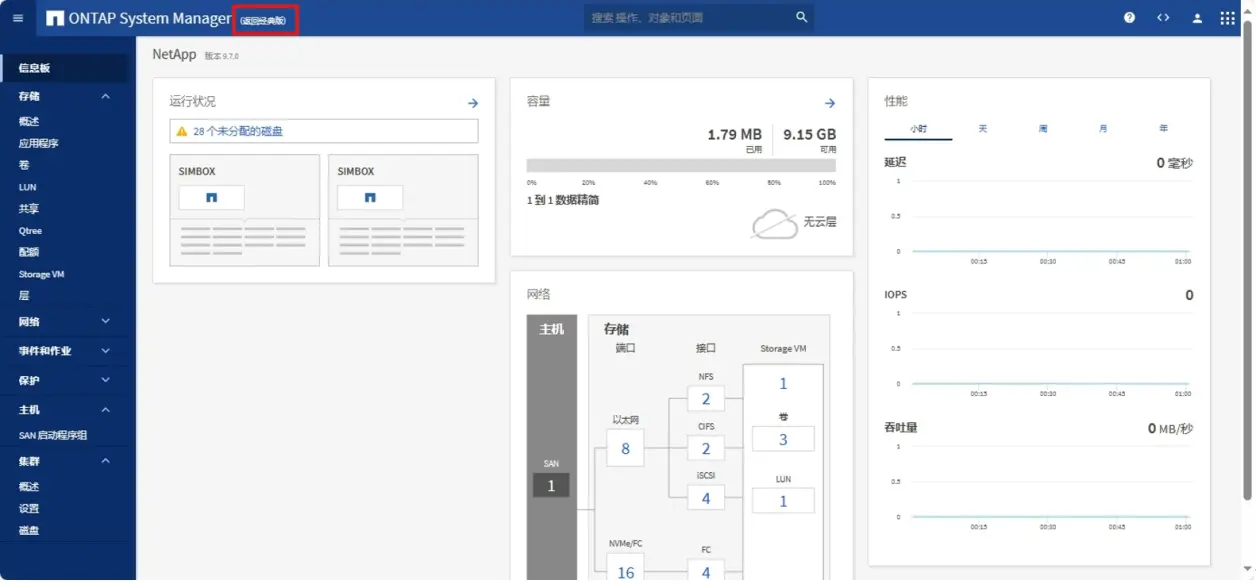Click the 9.15 GB available value

pos(809,134)
